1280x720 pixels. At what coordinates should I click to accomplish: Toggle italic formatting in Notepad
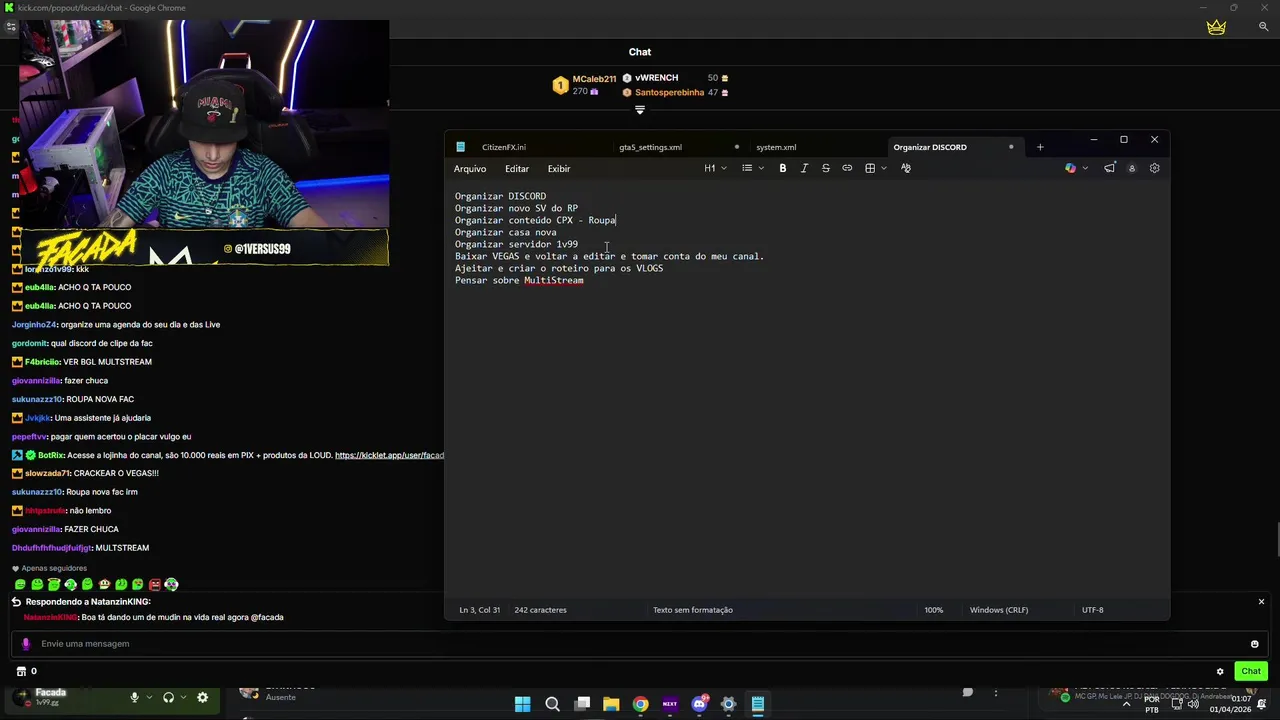pyautogui.click(x=804, y=168)
